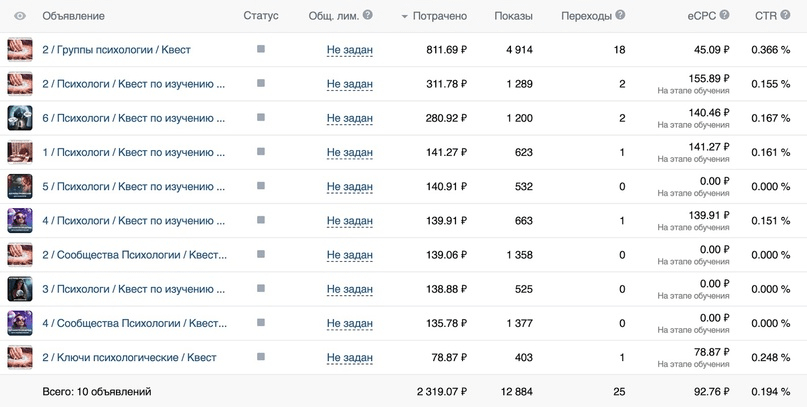Toggle status square of Группы психологии ad
807x407 pixels.
click(x=261, y=49)
